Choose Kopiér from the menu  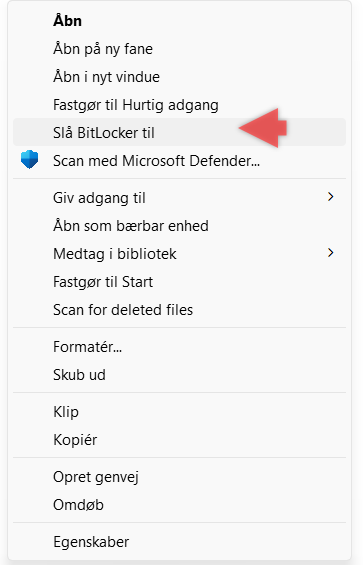pos(180,440)
